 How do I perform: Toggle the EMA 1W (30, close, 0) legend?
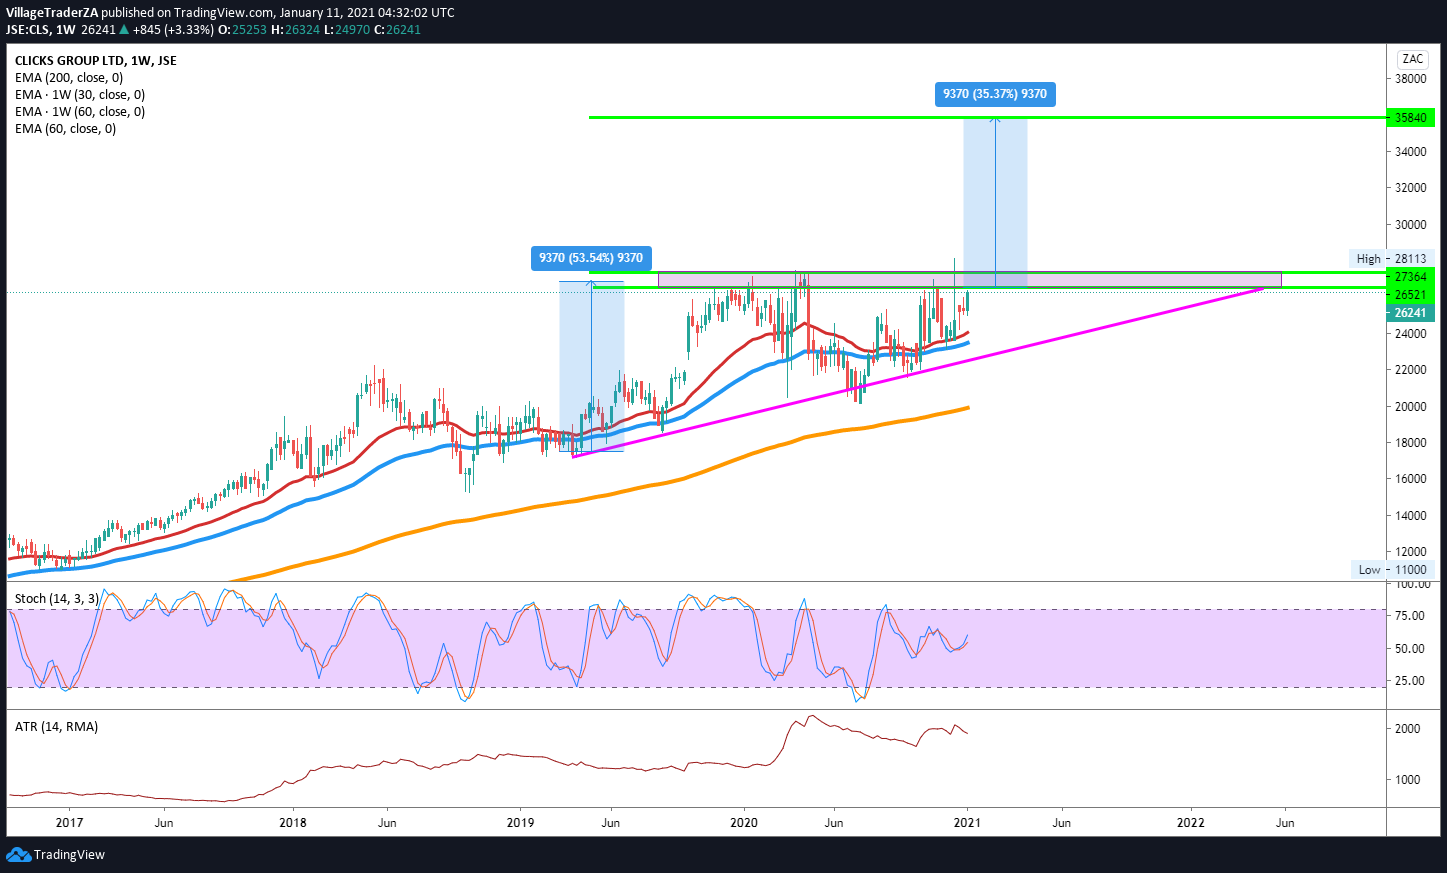click(x=80, y=95)
